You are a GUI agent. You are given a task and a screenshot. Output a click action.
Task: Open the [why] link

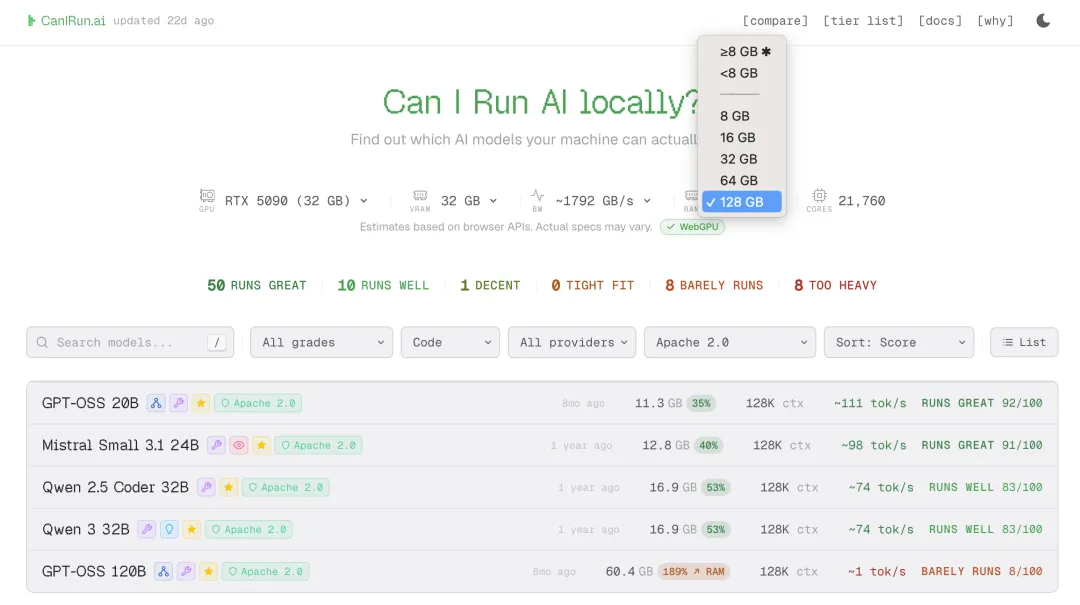click(995, 21)
